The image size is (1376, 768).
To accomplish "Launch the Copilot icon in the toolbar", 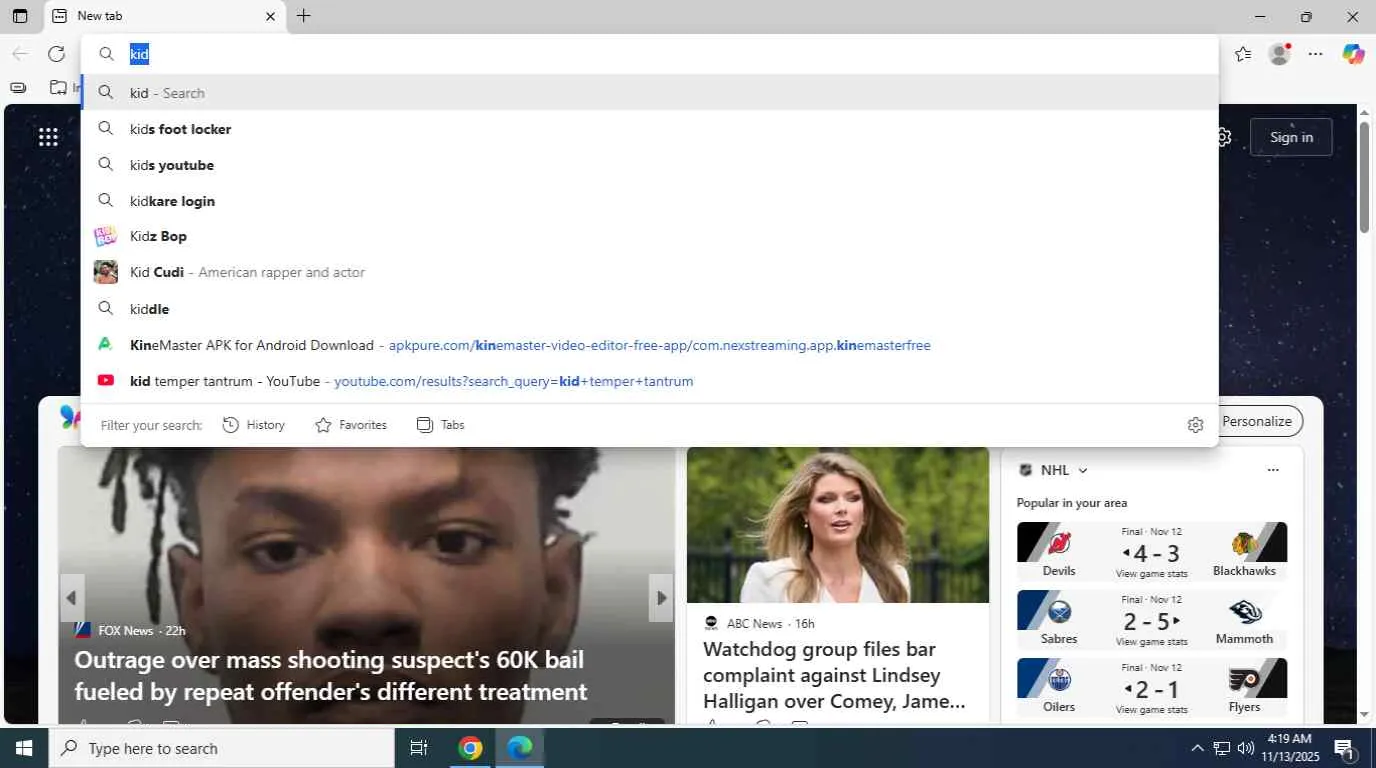I will click(x=1353, y=54).
